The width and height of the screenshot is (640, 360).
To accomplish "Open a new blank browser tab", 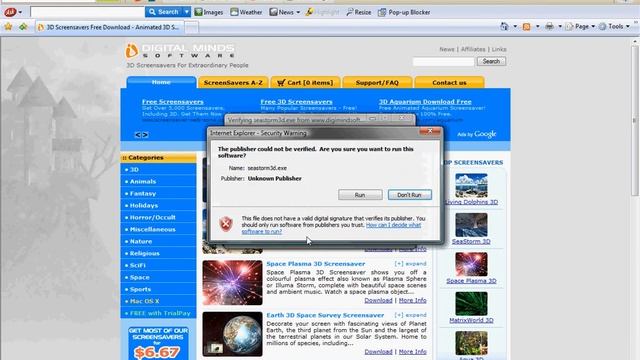I will pos(191,27).
